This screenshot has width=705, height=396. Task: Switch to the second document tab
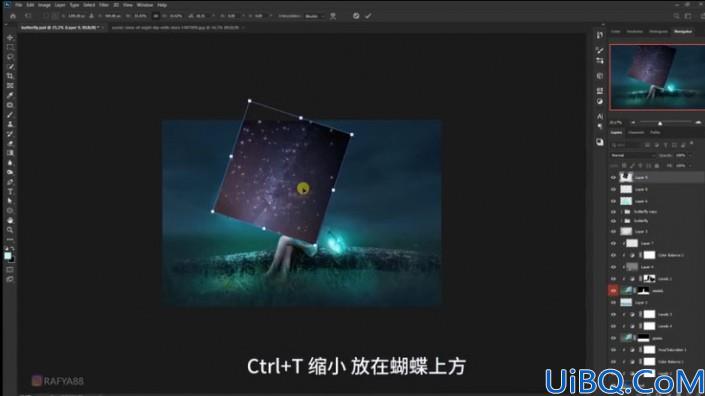pos(176,27)
